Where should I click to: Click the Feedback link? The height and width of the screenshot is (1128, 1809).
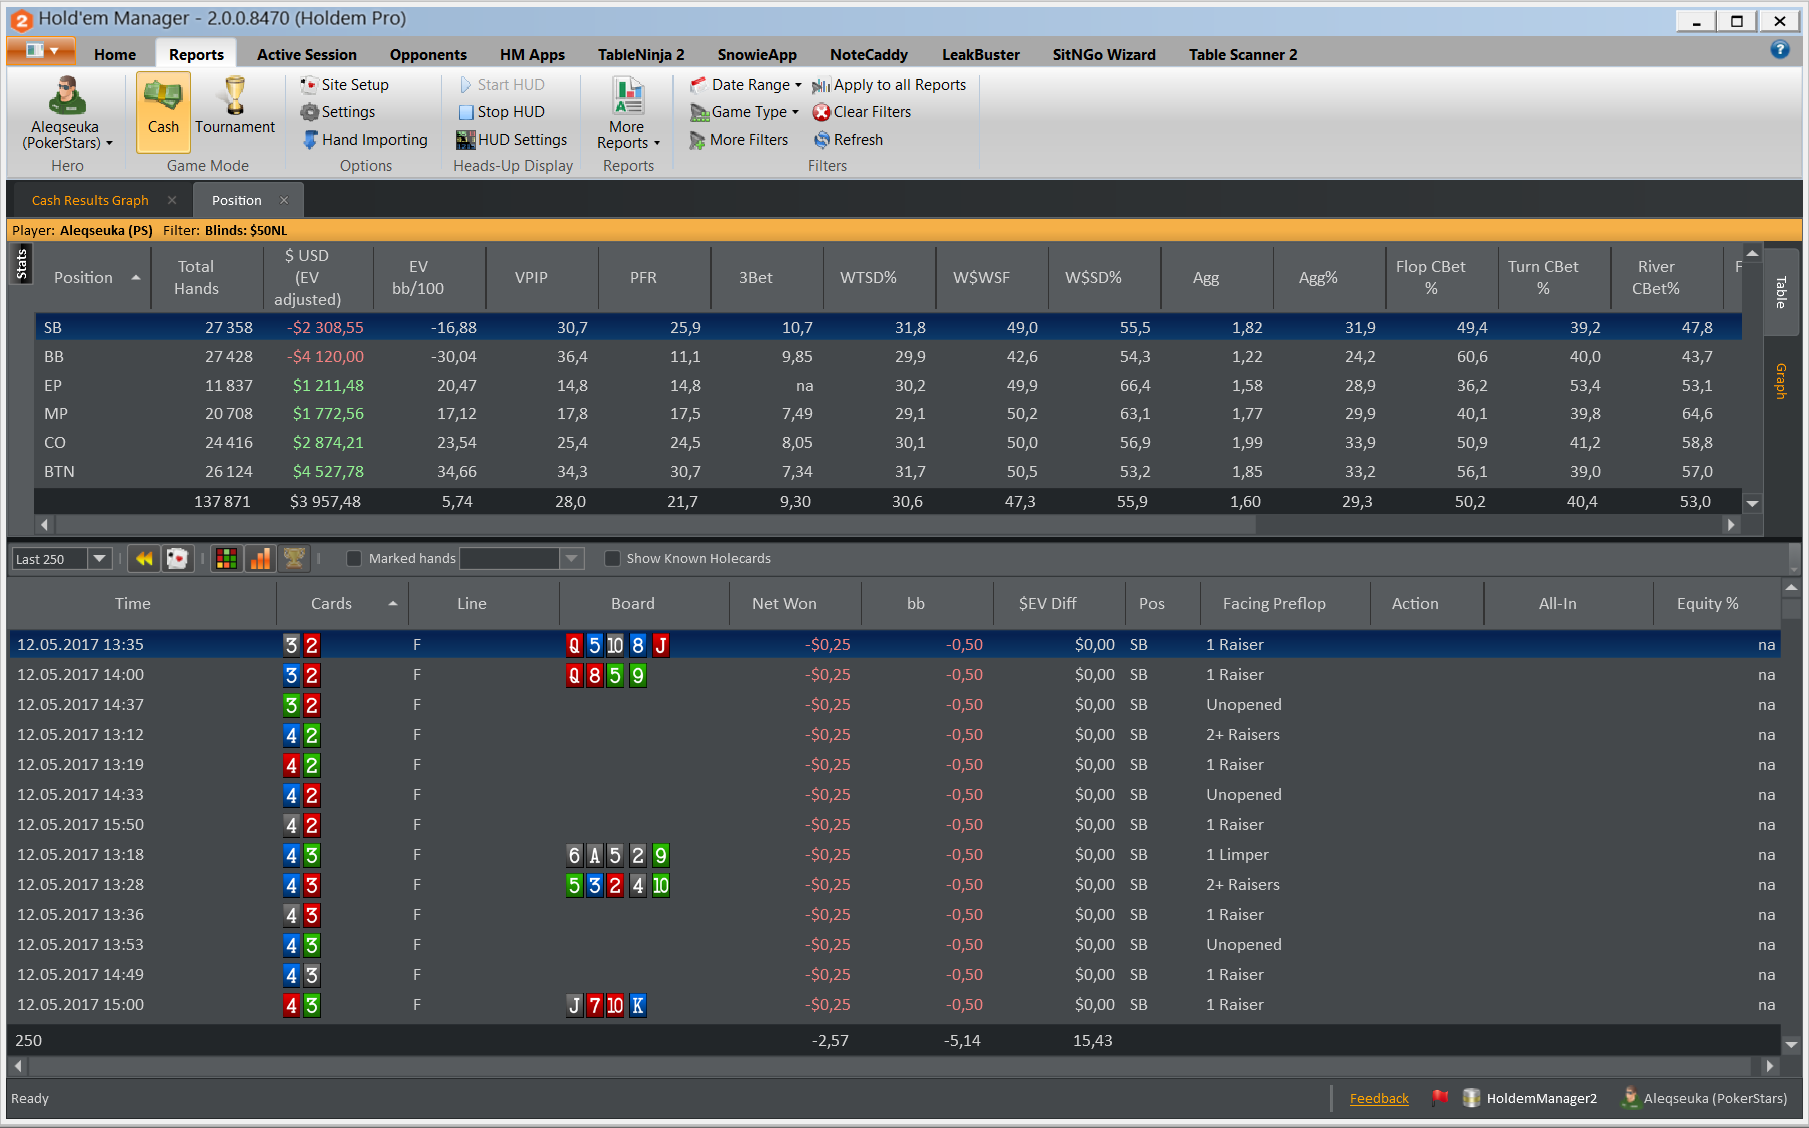click(1379, 1098)
